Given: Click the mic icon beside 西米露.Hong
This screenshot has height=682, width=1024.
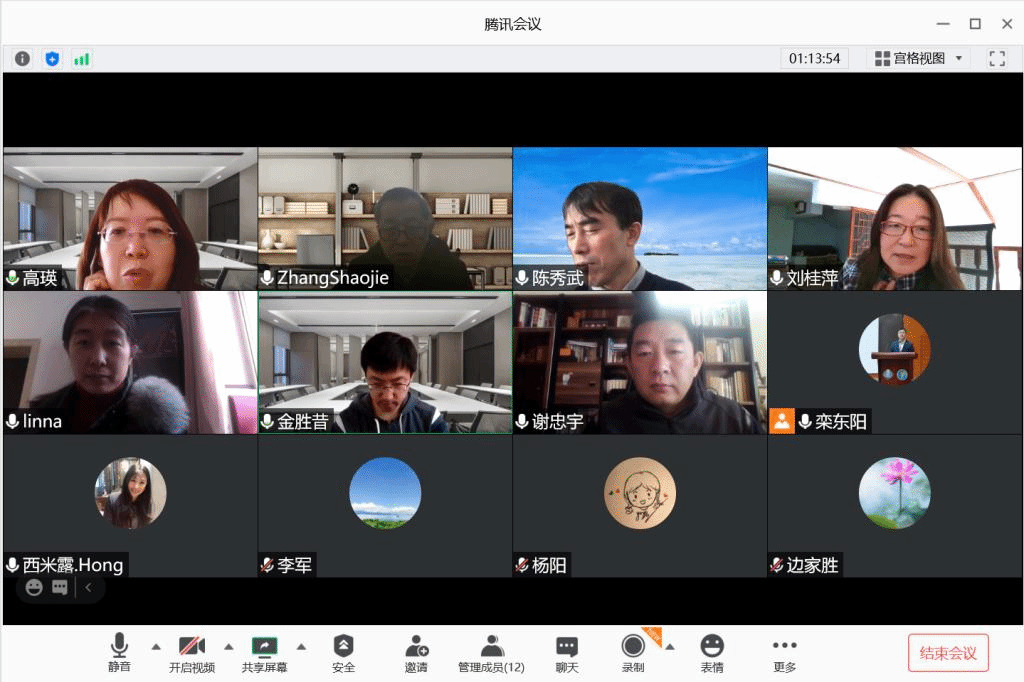Looking at the screenshot, I should 12,565.
